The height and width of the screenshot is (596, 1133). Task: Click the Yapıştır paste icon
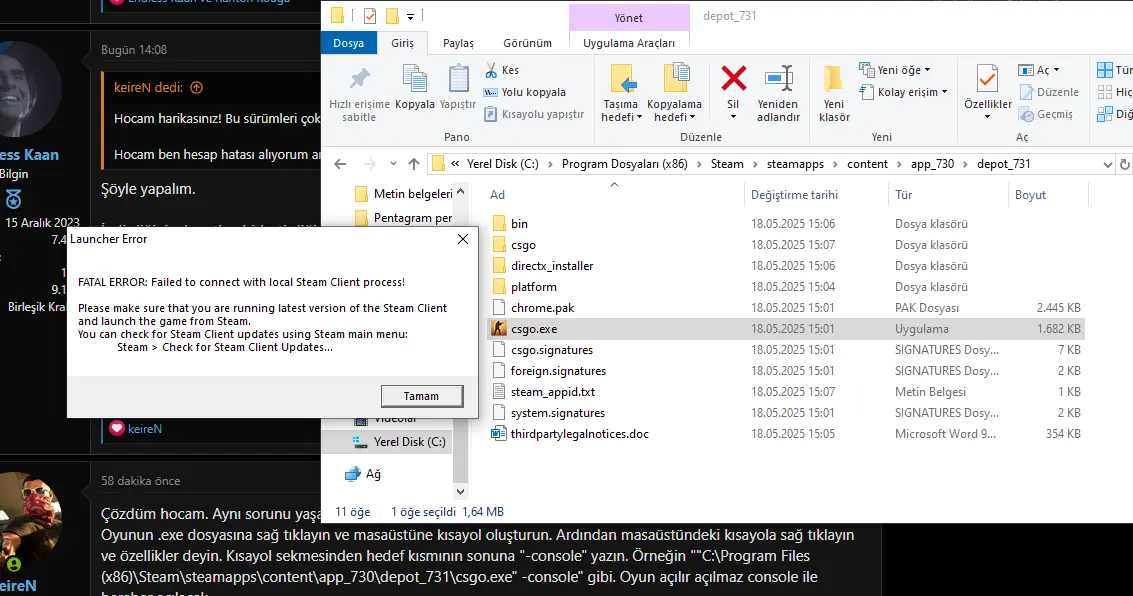pyautogui.click(x=458, y=79)
